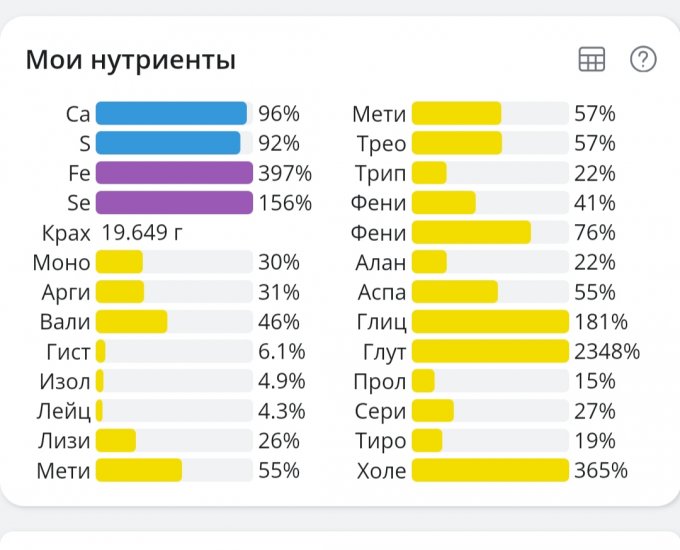This screenshot has width=680, height=550.
Task: Tap the Фени 76% progress bar
Action: [490, 233]
